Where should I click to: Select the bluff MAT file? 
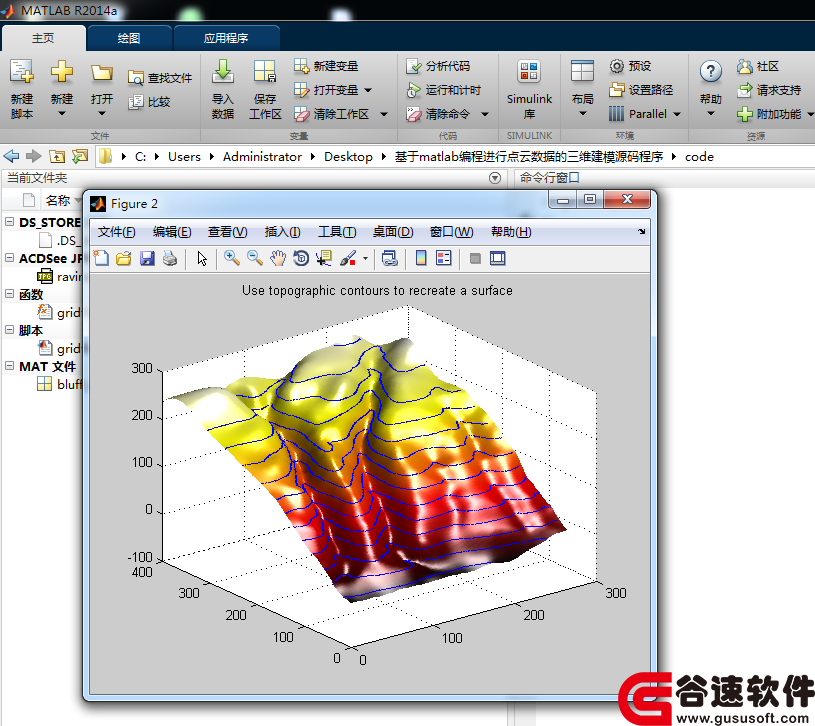[59, 384]
